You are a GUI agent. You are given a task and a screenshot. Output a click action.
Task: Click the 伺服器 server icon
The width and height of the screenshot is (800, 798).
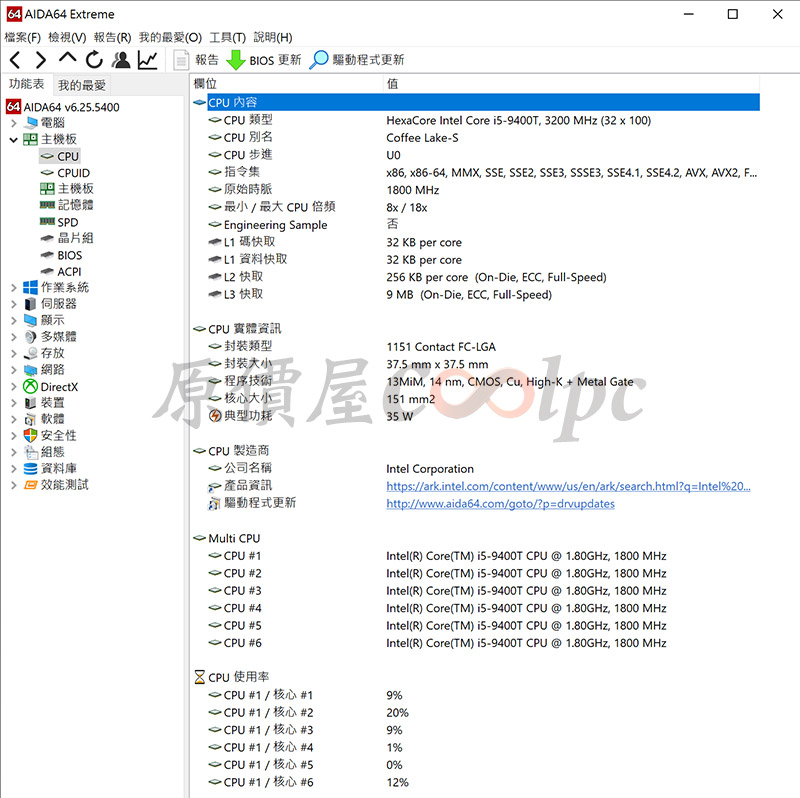pyautogui.click(x=31, y=304)
